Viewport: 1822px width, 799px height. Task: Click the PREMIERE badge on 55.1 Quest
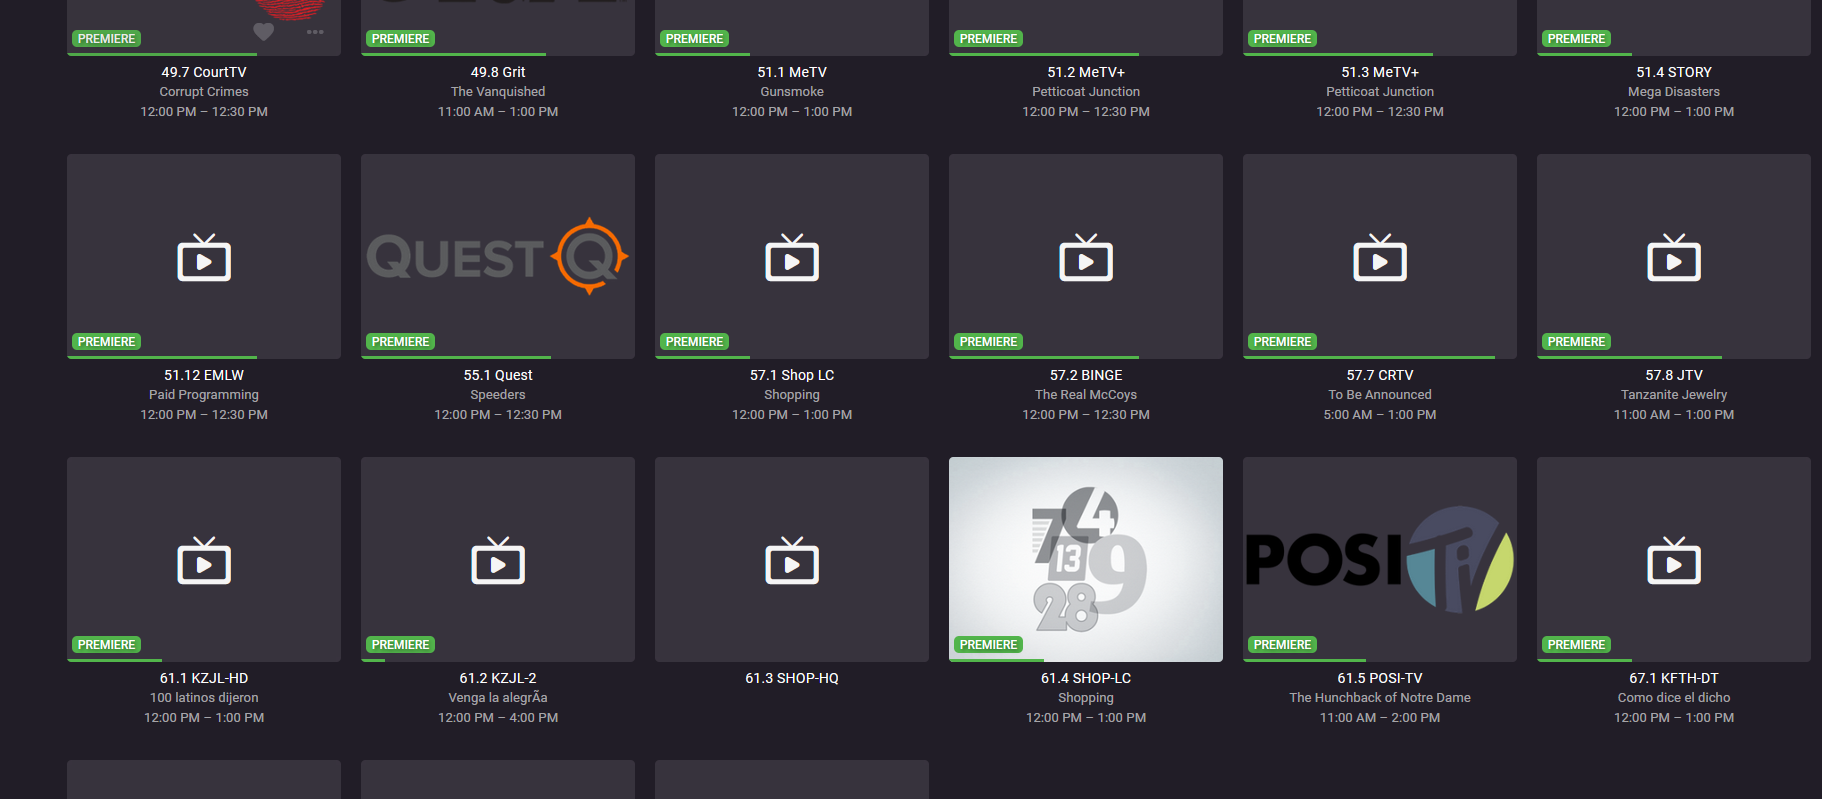pyautogui.click(x=400, y=342)
